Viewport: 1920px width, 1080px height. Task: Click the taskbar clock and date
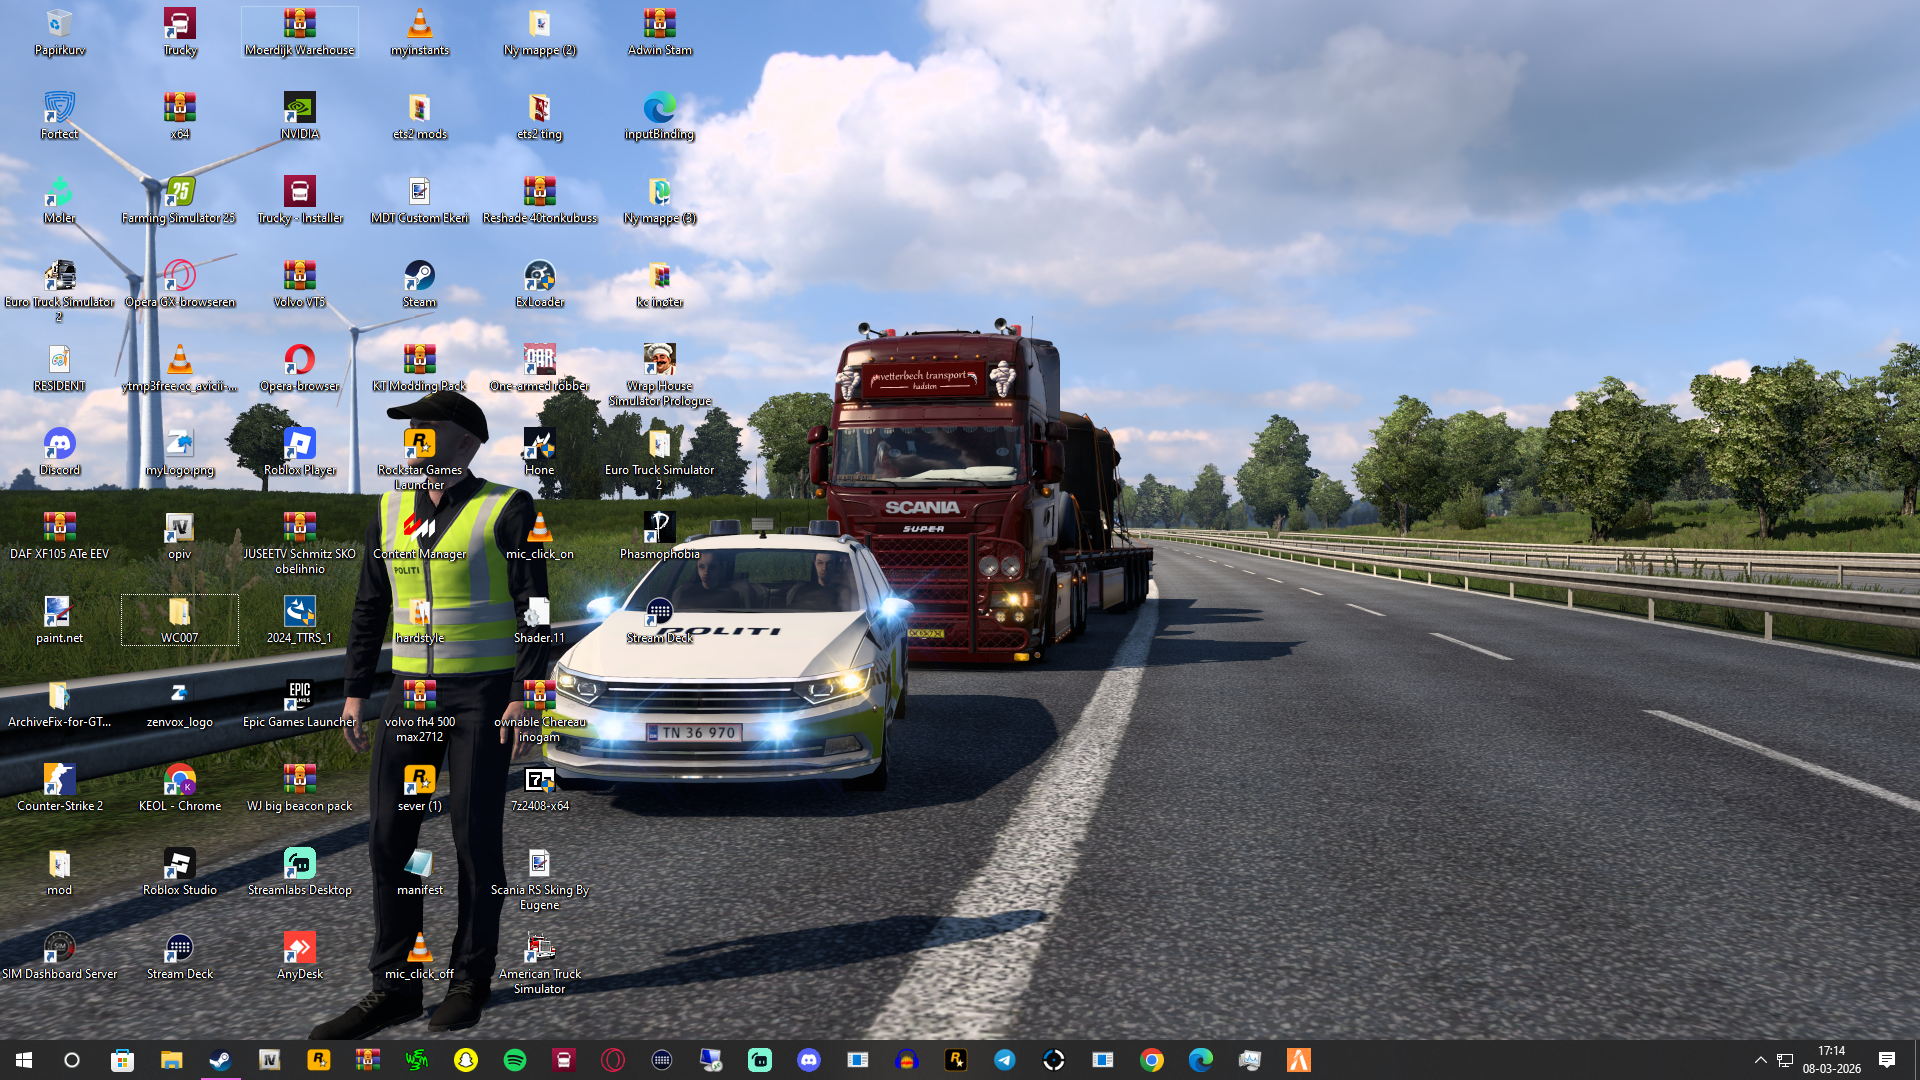1831,1060
